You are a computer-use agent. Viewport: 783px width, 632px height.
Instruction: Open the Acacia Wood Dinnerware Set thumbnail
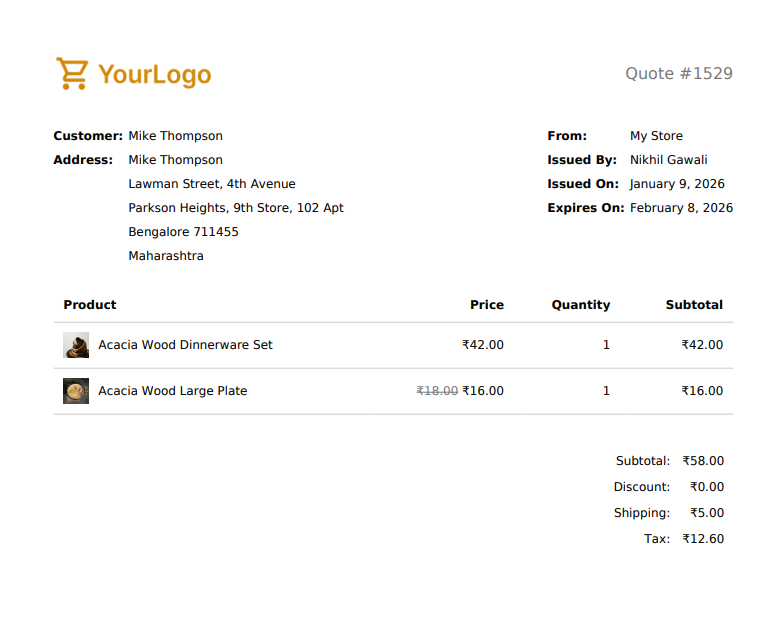[x=76, y=345]
